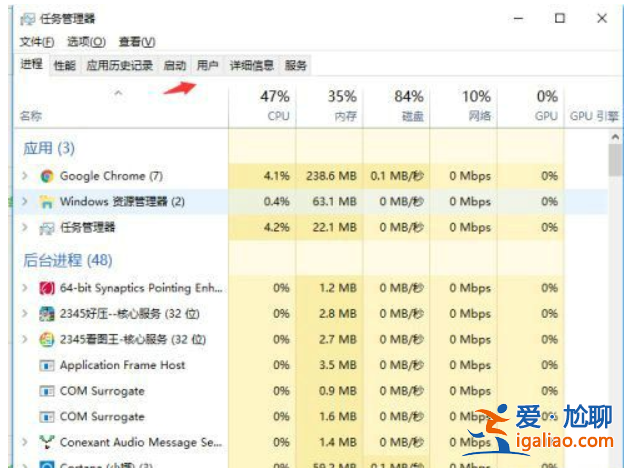The height and width of the screenshot is (468, 626).
Task: Minimize the Task Manager window
Action: [x=518, y=18]
